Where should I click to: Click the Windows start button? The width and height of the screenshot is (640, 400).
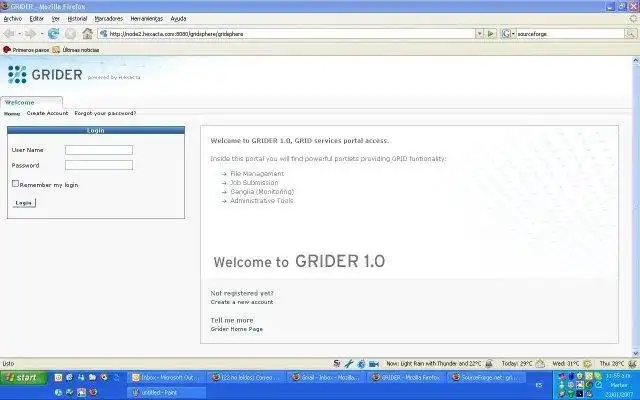point(24,378)
